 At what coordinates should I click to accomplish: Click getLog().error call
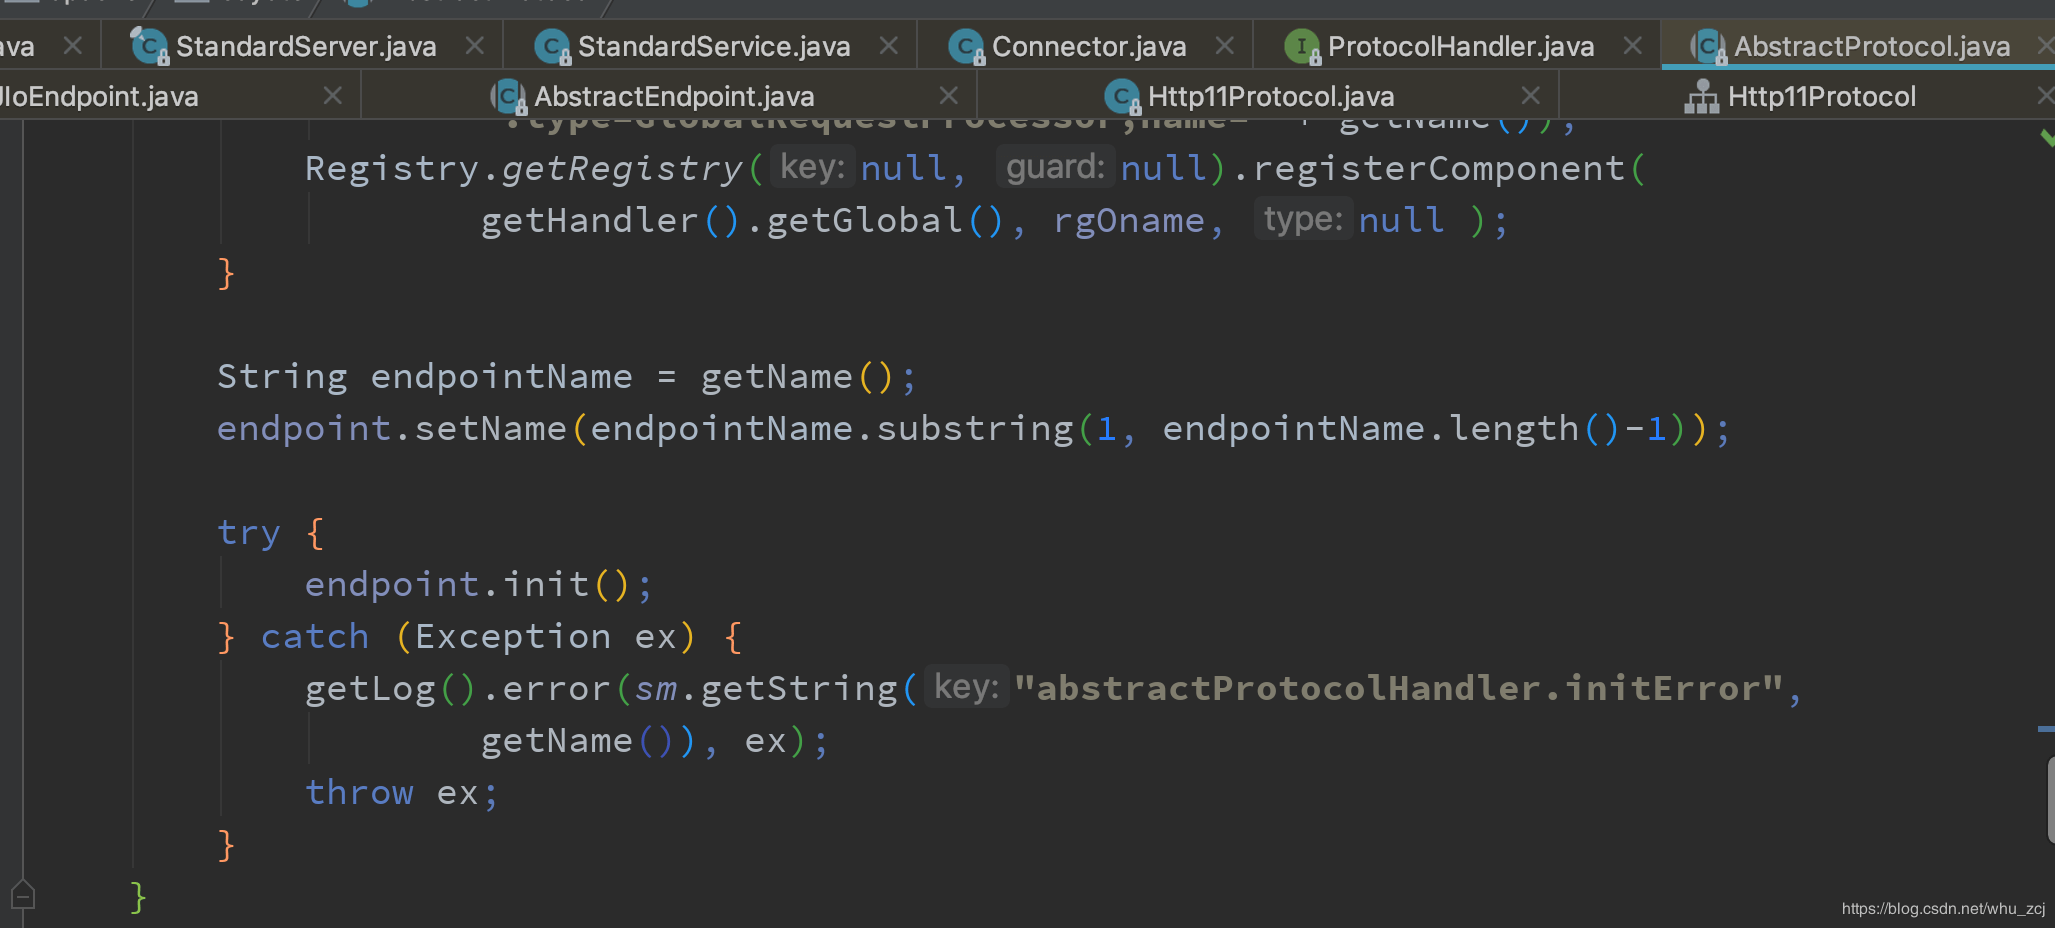[x=458, y=688]
